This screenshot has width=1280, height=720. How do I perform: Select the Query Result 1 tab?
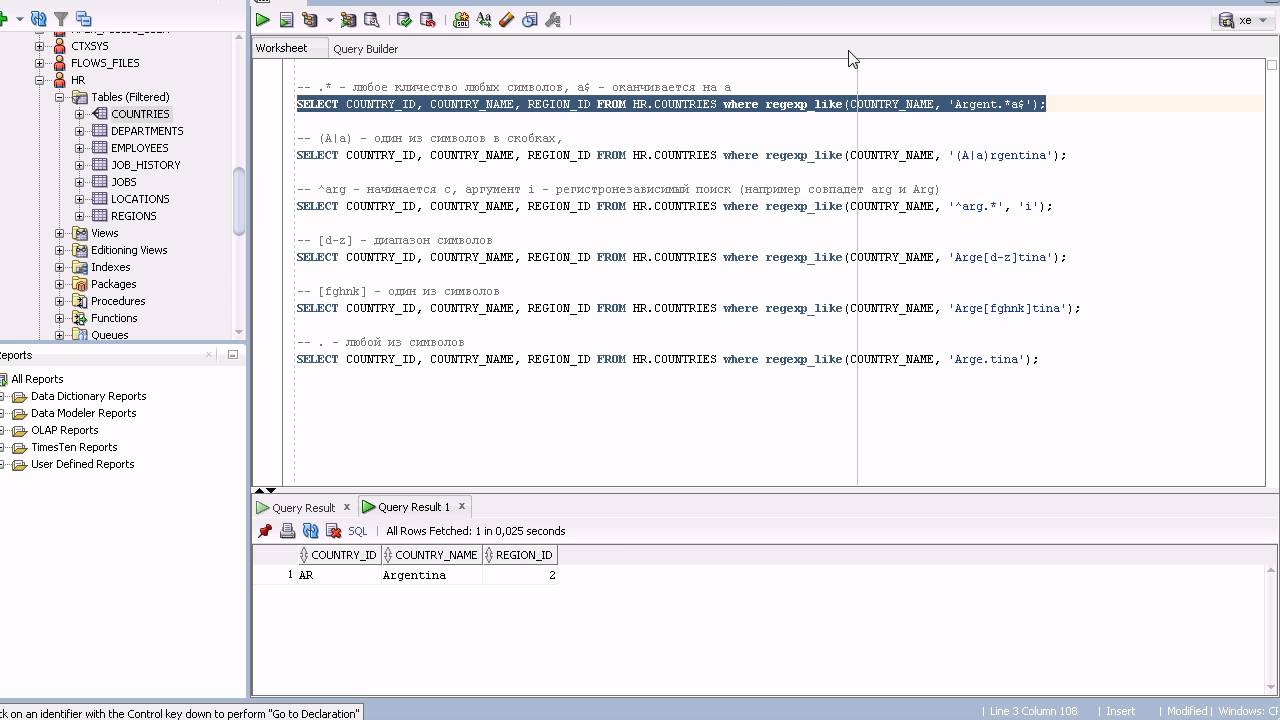point(414,507)
